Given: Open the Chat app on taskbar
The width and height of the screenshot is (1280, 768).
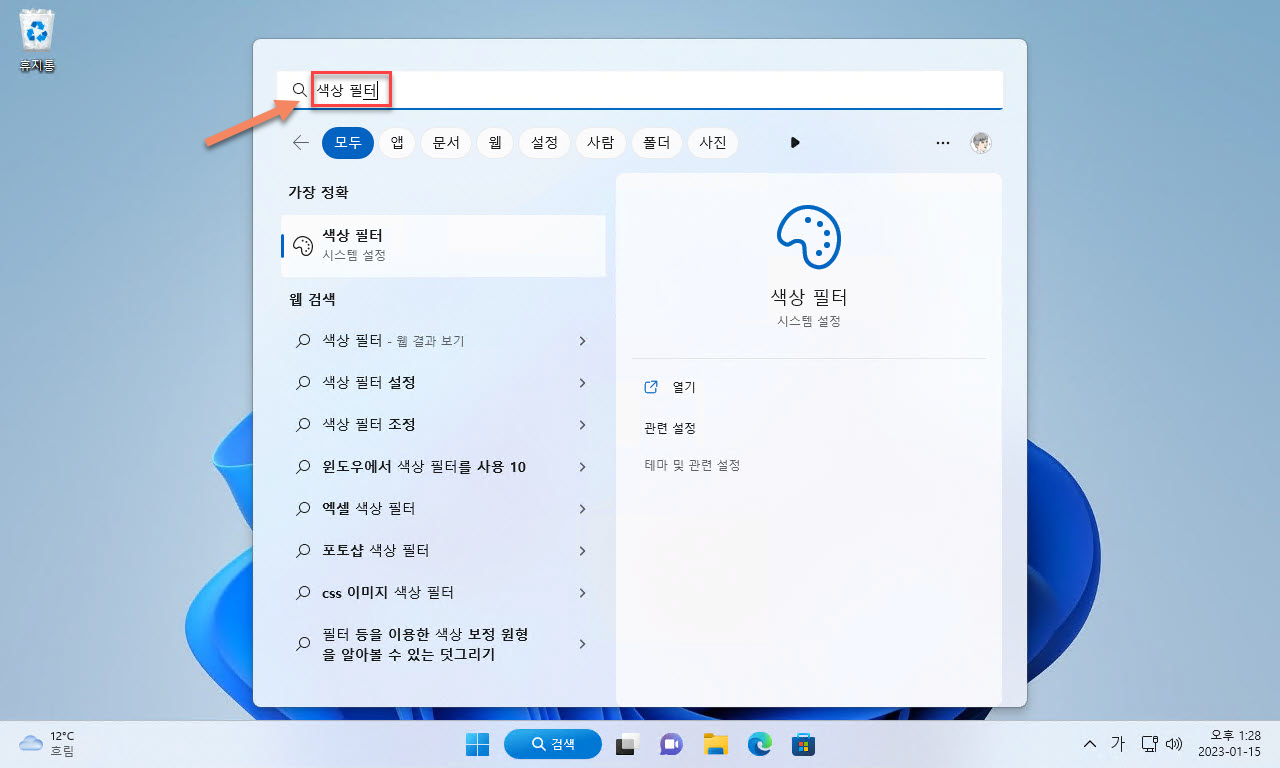Looking at the screenshot, I should (670, 744).
